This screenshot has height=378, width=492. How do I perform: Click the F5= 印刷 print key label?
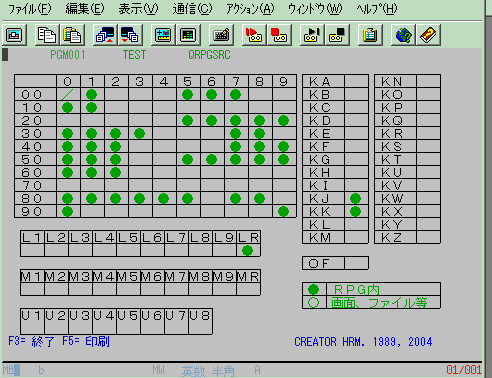tap(86, 342)
